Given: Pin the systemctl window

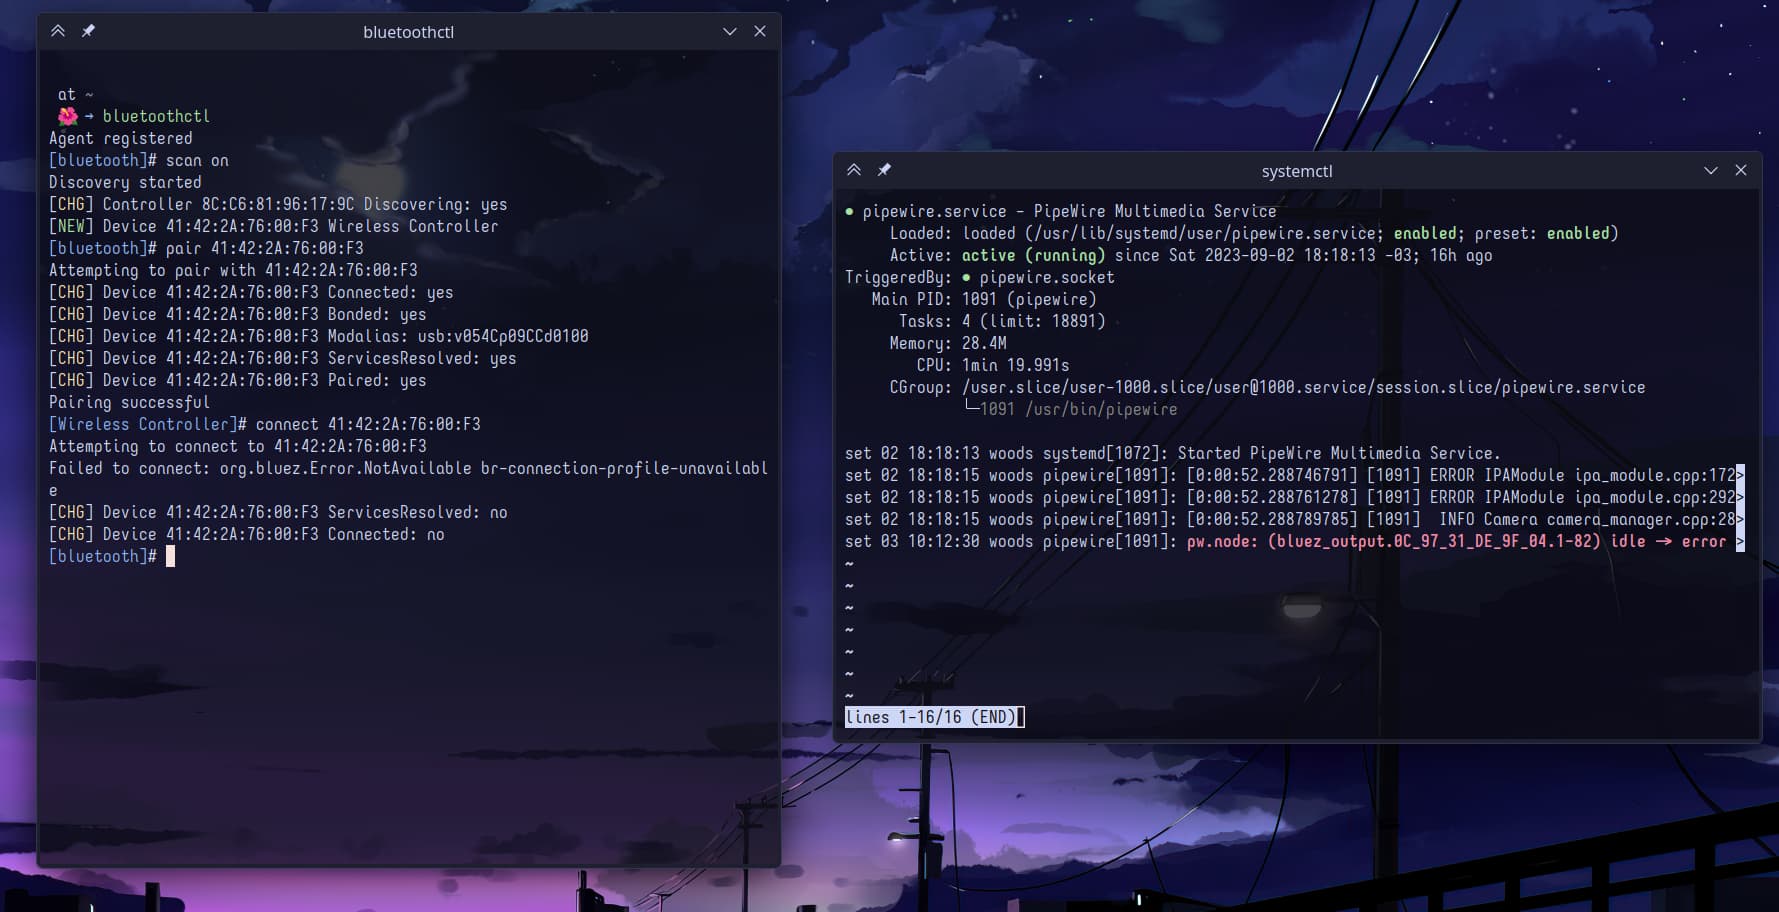Looking at the screenshot, I should (884, 170).
